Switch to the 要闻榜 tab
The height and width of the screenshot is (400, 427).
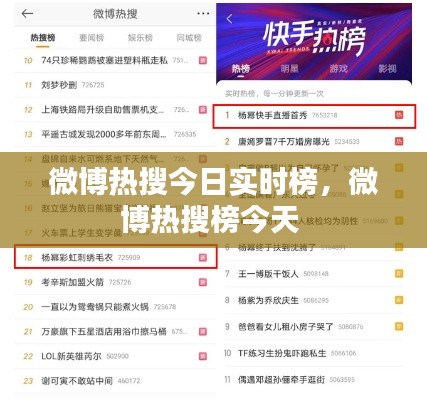tap(92, 38)
